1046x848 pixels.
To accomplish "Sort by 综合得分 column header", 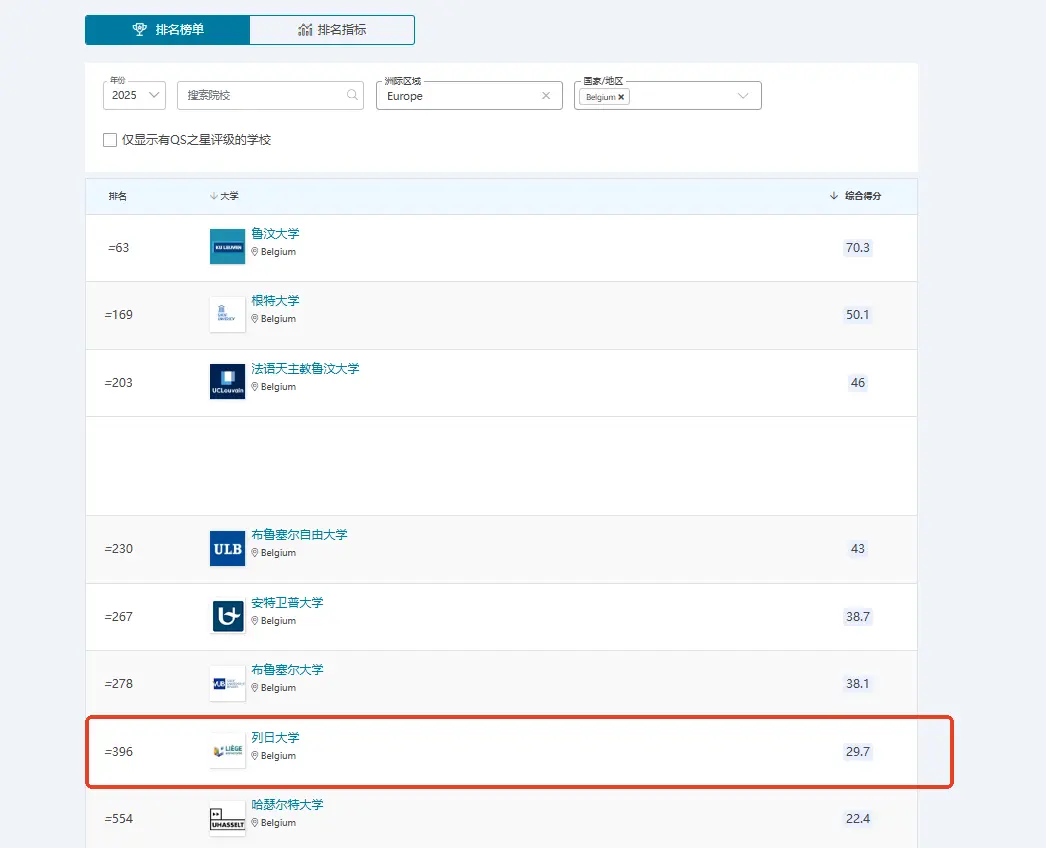I will pyautogui.click(x=855, y=196).
